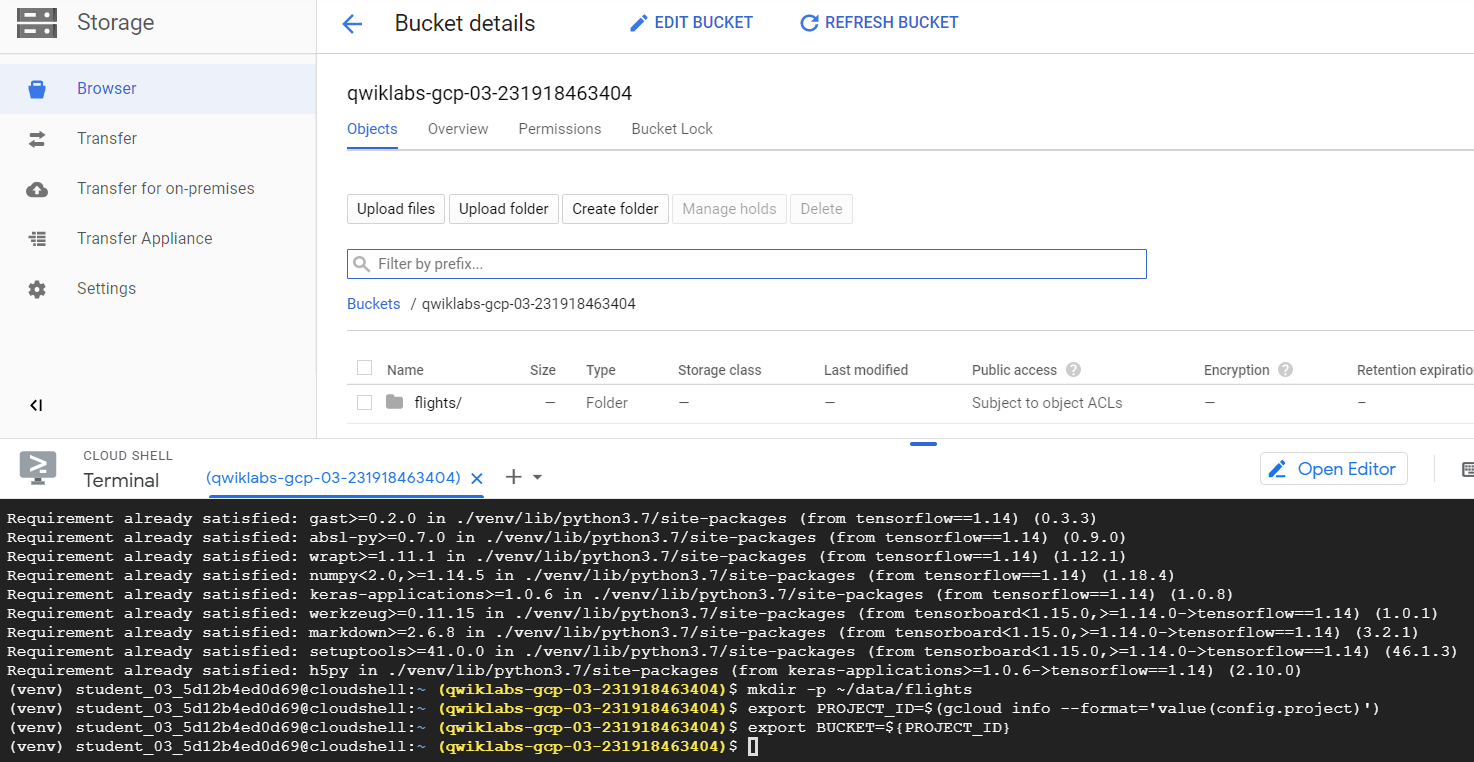
Task: Expand the Cloud Shell session dropdown arrow
Action: pyautogui.click(x=537, y=478)
